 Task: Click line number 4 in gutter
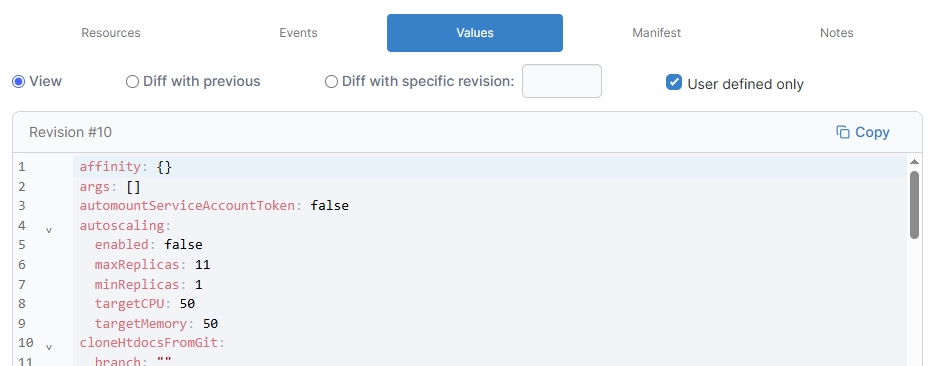pos(22,225)
